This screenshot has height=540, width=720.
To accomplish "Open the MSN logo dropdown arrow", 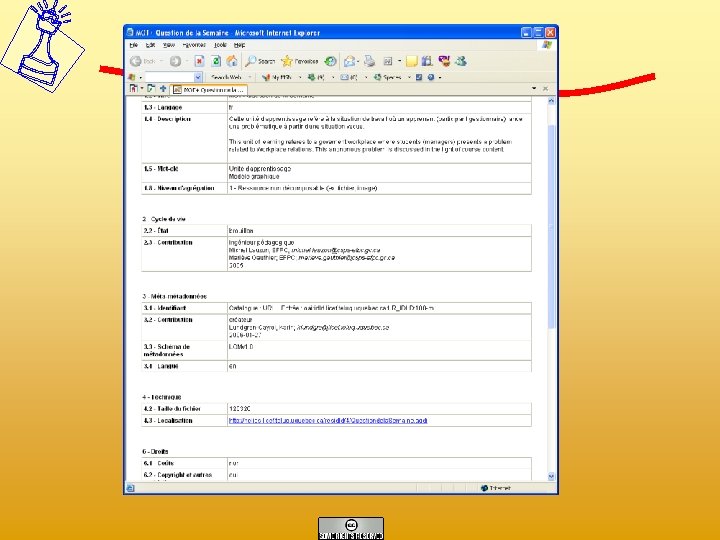I will click(140, 77).
